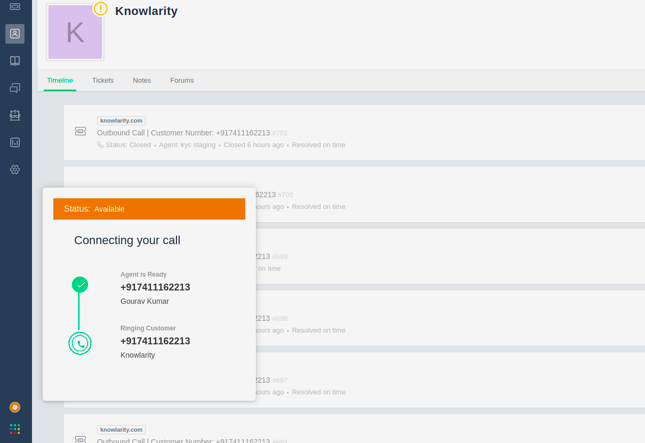The height and width of the screenshot is (443, 645).
Task: Click ticket icon for call #701
Action: pyautogui.click(x=81, y=131)
